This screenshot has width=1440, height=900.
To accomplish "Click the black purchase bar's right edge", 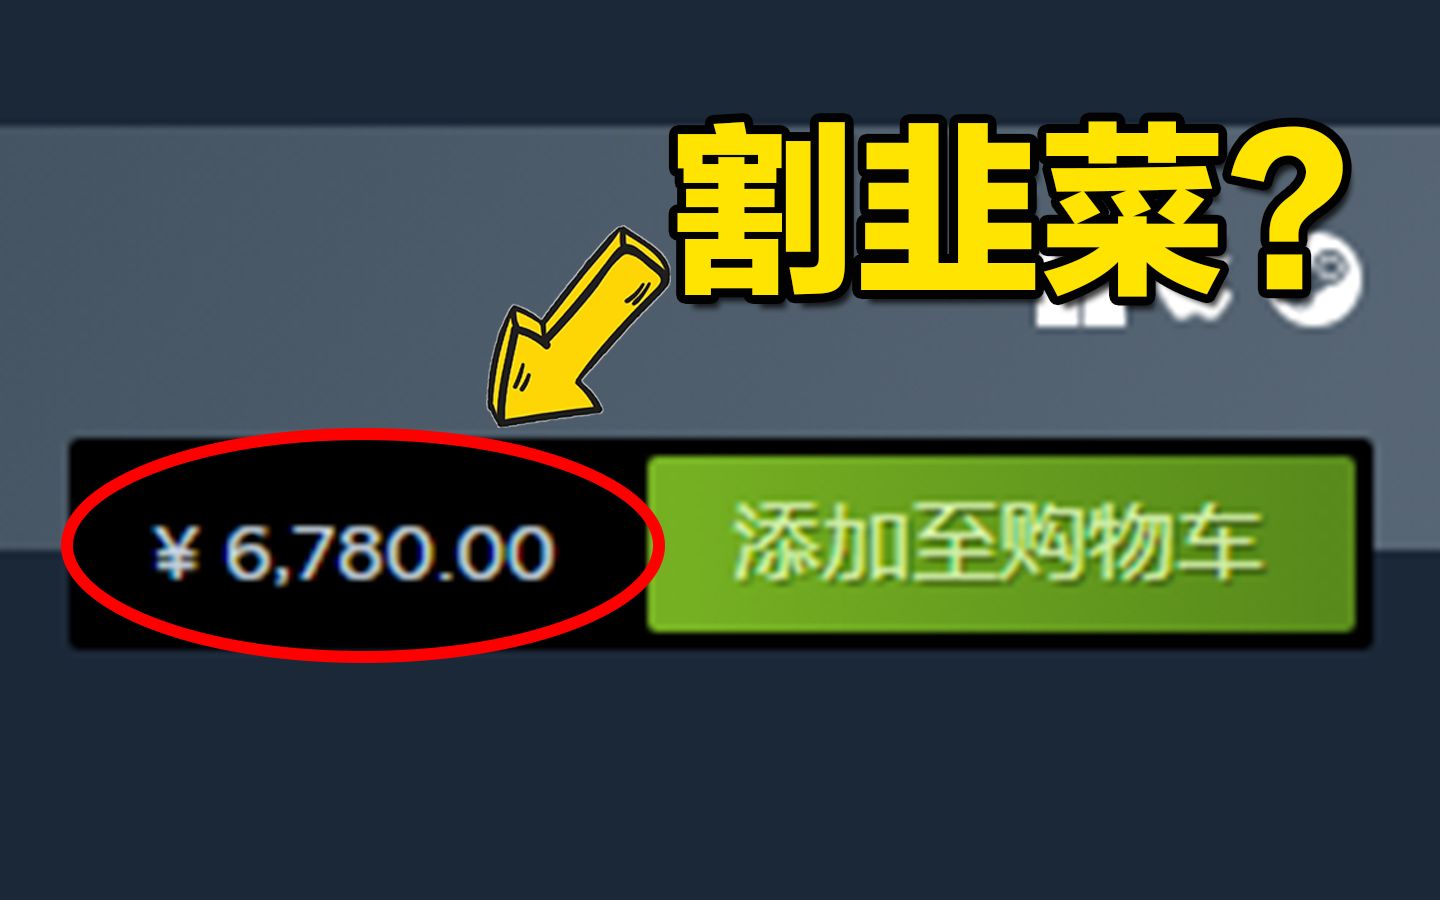I will pyautogui.click(x=1364, y=544).
